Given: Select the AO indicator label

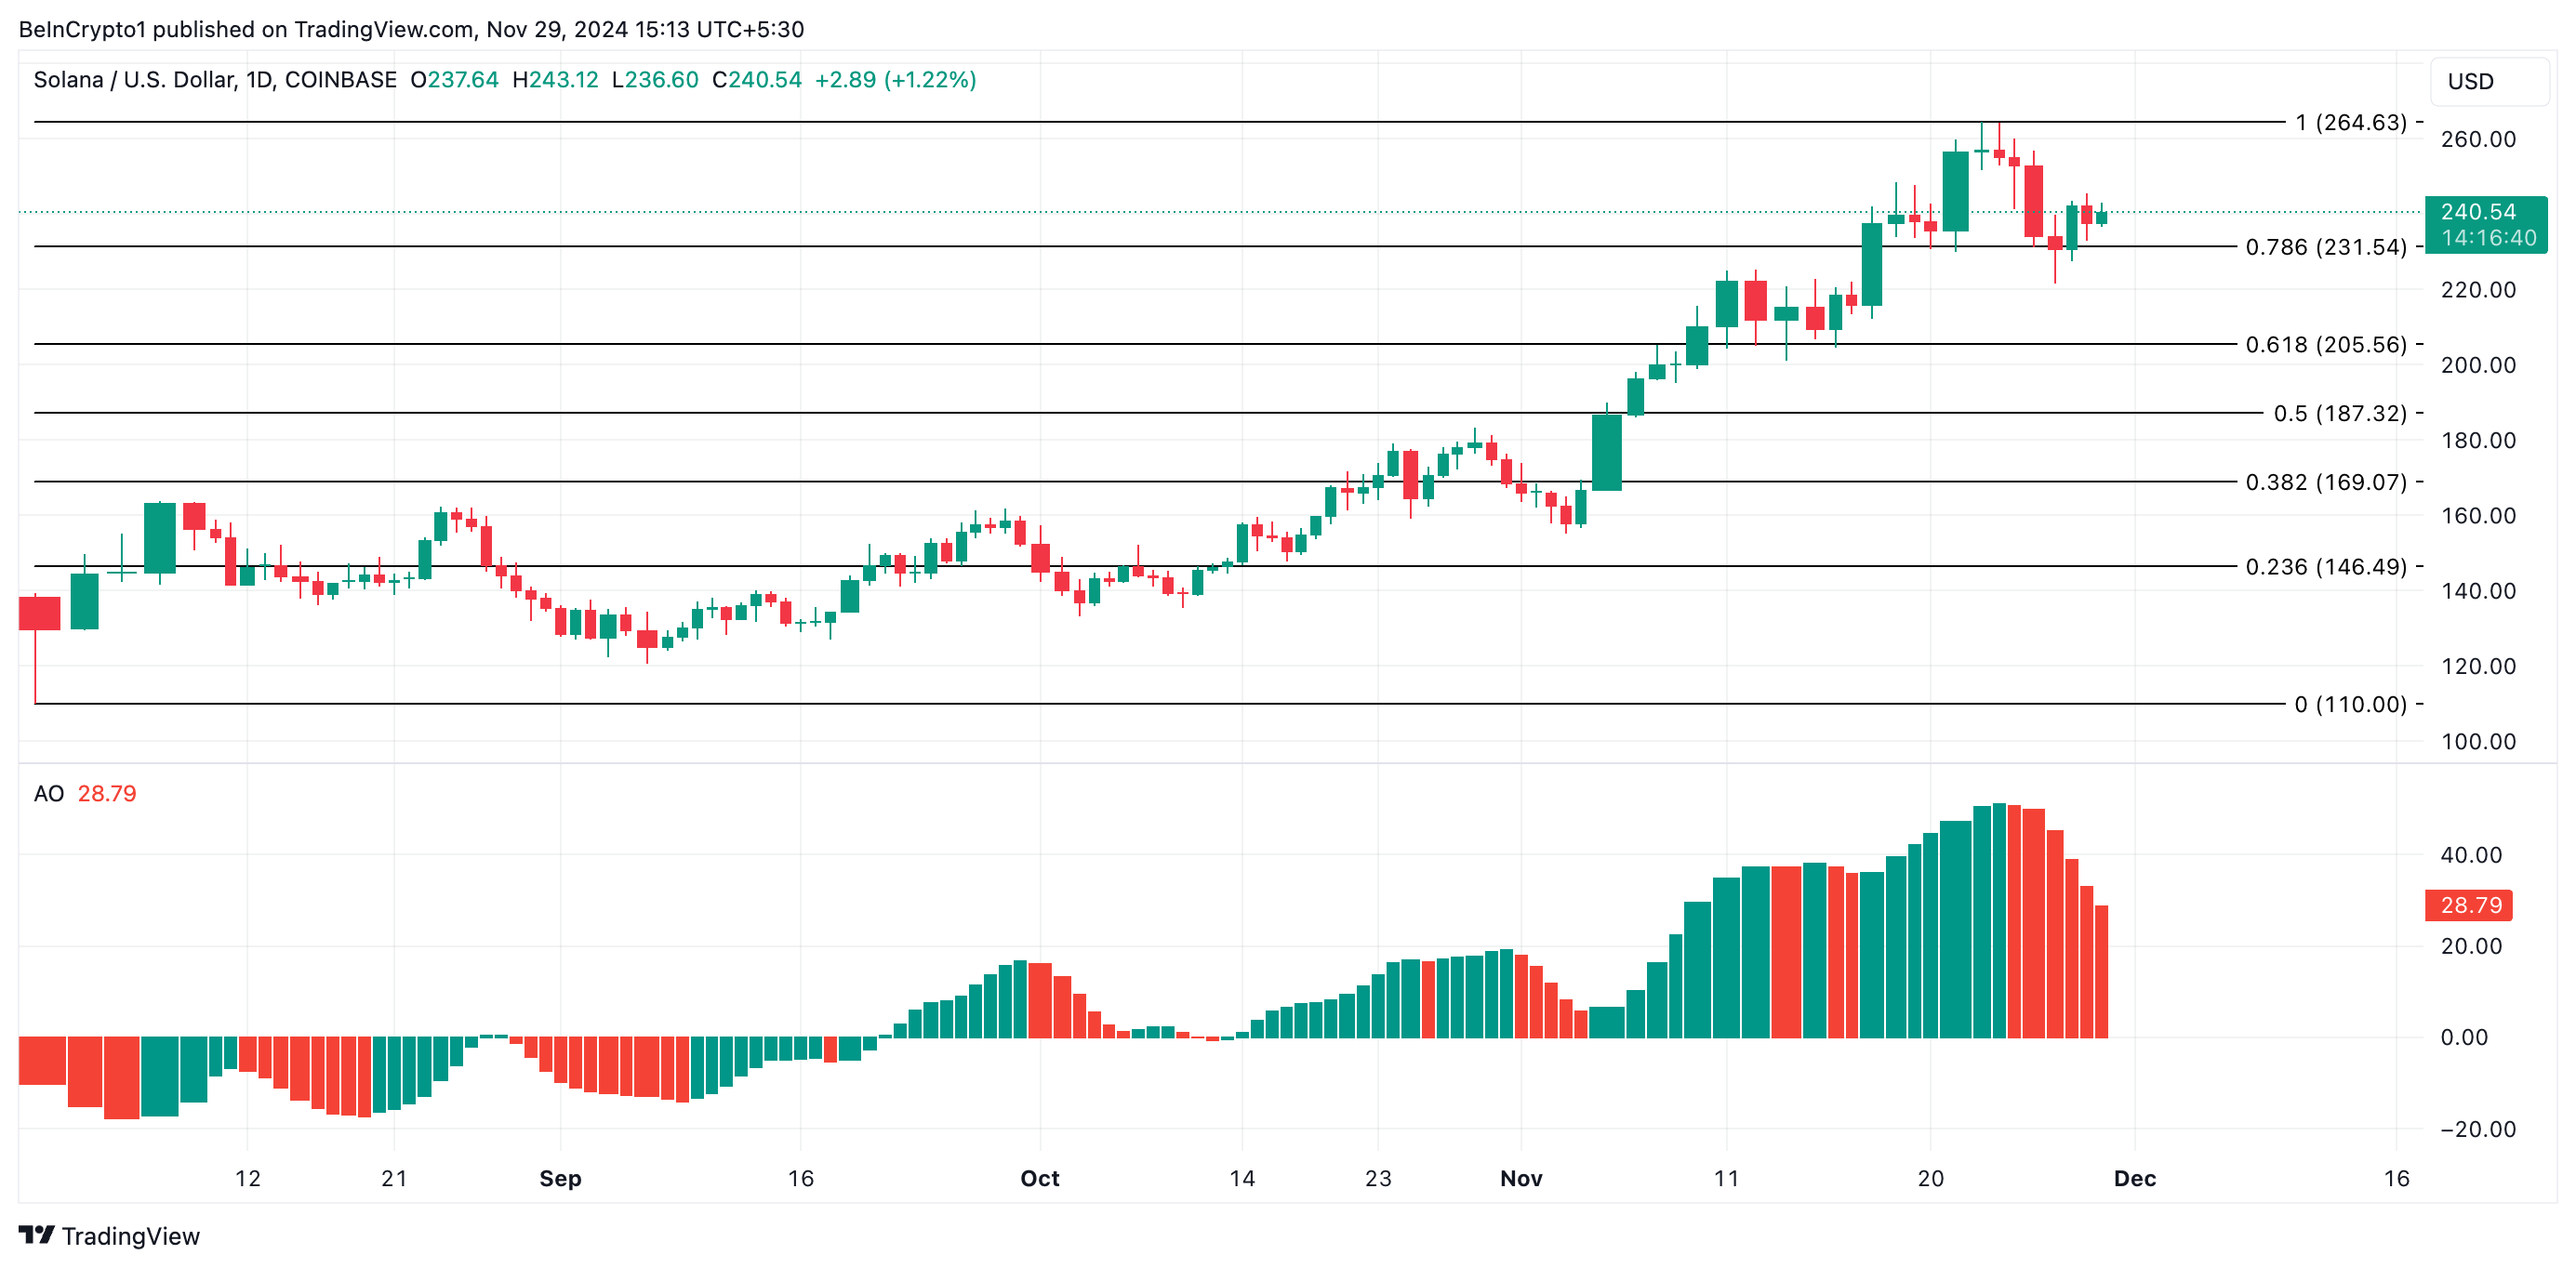Looking at the screenshot, I should point(48,794).
